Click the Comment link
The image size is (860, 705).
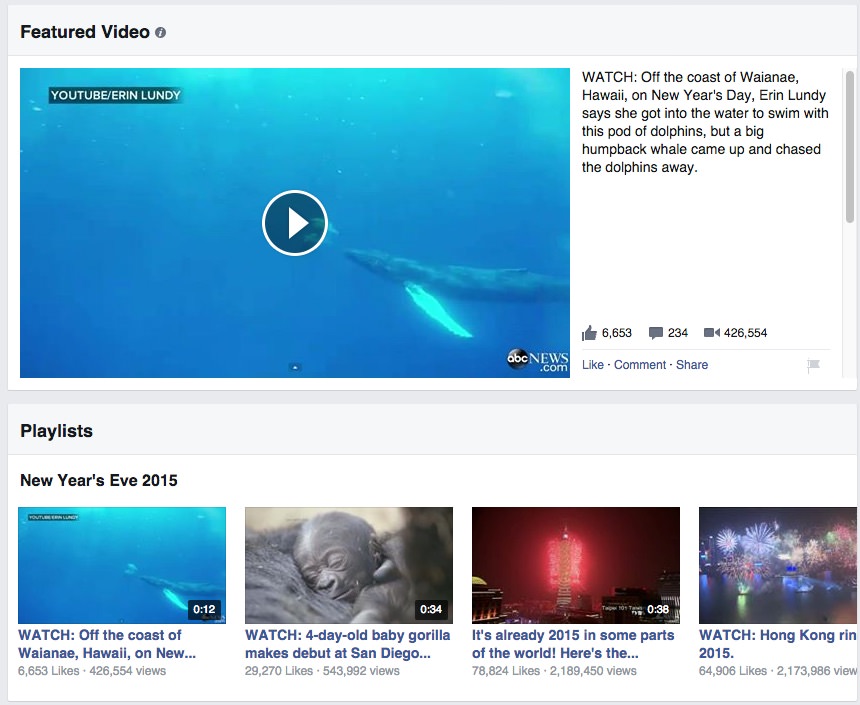click(640, 365)
